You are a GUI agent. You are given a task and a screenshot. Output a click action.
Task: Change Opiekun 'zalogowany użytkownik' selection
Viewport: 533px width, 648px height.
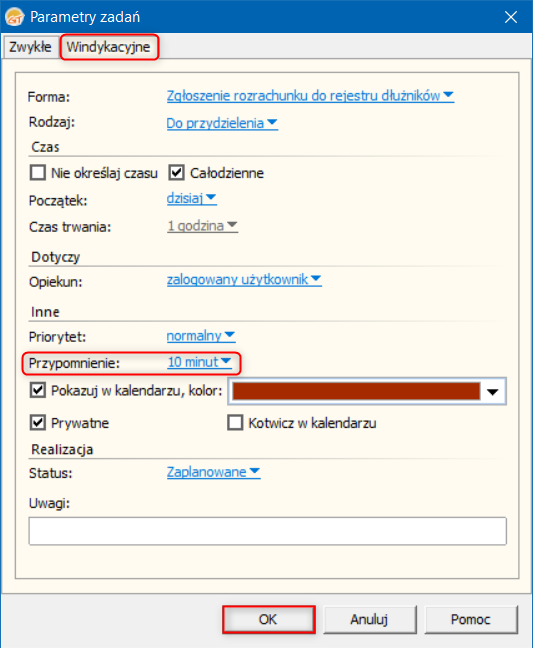244,280
